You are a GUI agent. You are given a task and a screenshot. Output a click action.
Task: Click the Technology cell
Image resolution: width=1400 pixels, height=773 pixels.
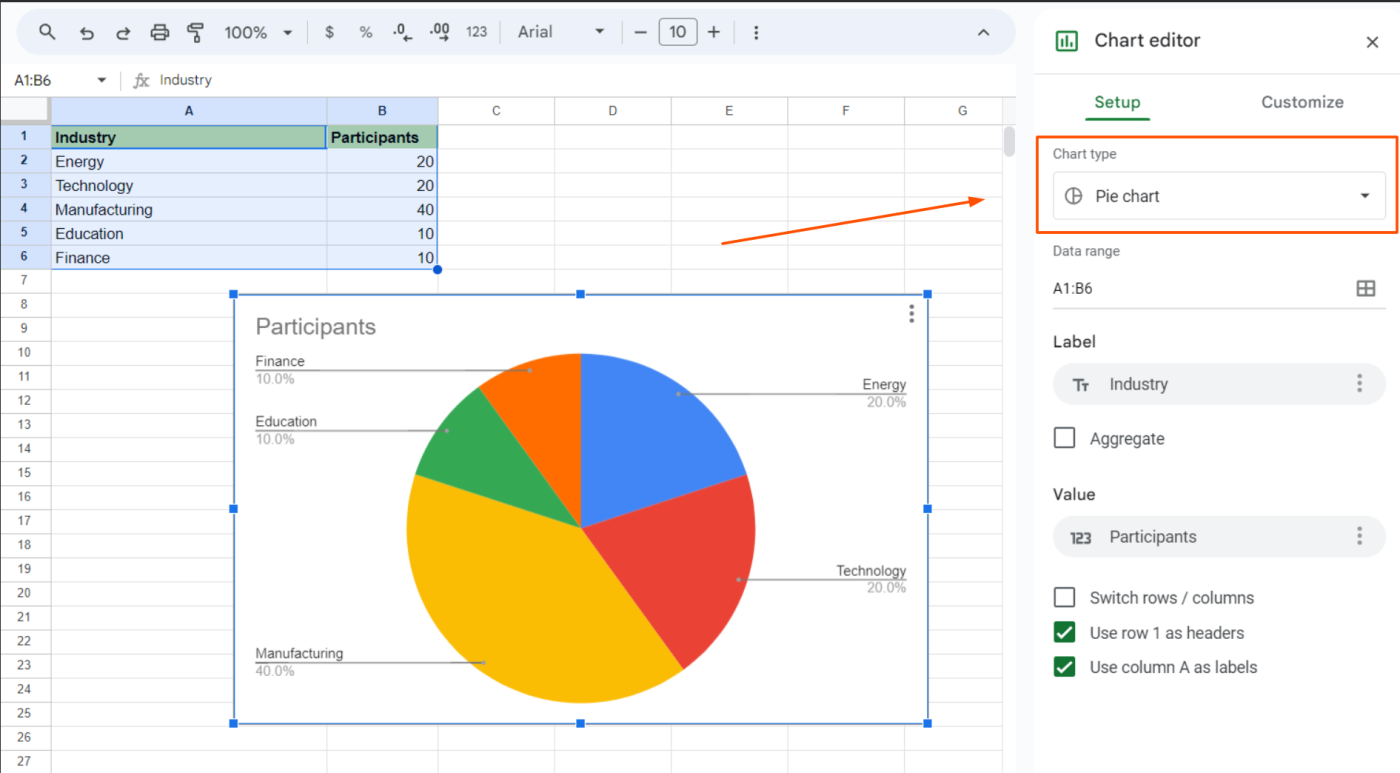(x=189, y=185)
